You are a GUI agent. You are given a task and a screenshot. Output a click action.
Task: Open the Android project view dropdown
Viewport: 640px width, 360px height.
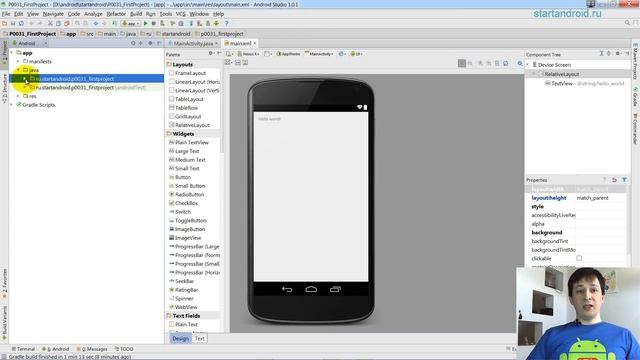30,43
